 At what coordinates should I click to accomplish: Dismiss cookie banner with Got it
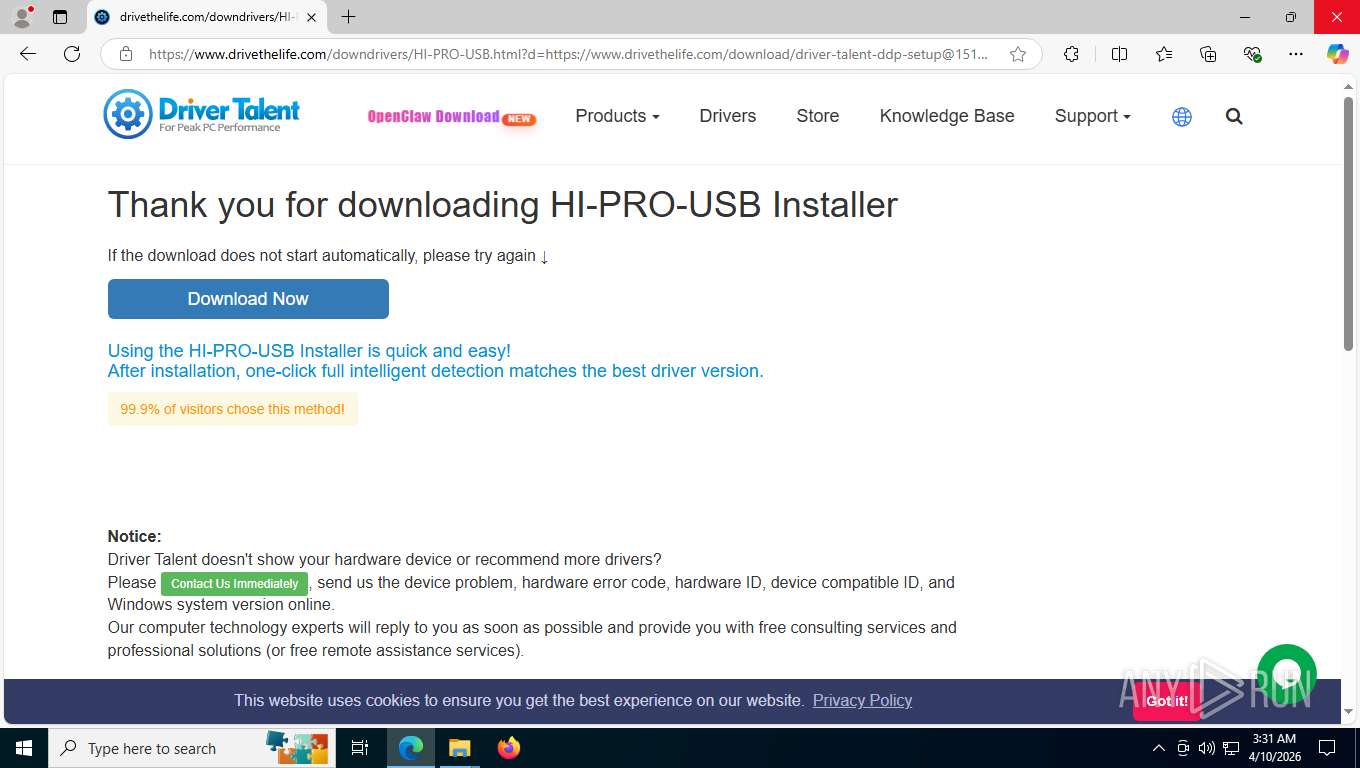point(1167,701)
